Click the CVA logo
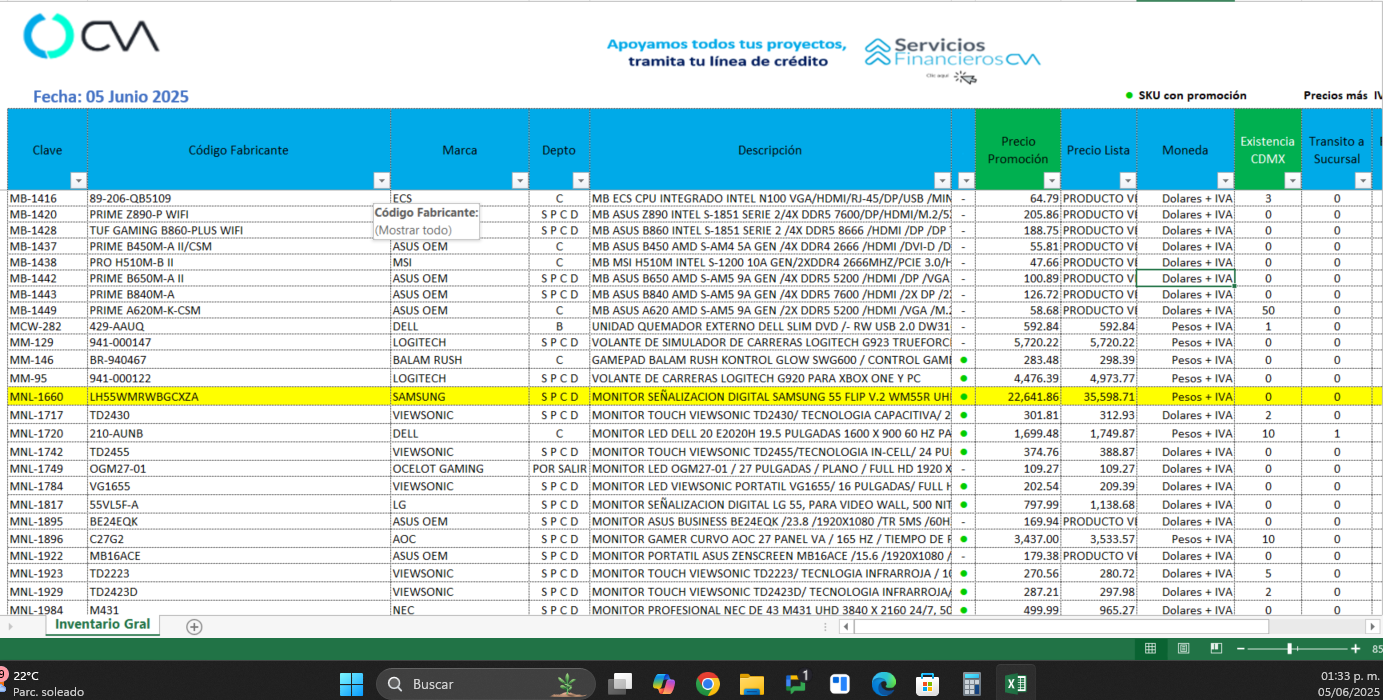Image resolution: width=1383 pixels, height=700 pixels. click(x=91, y=37)
